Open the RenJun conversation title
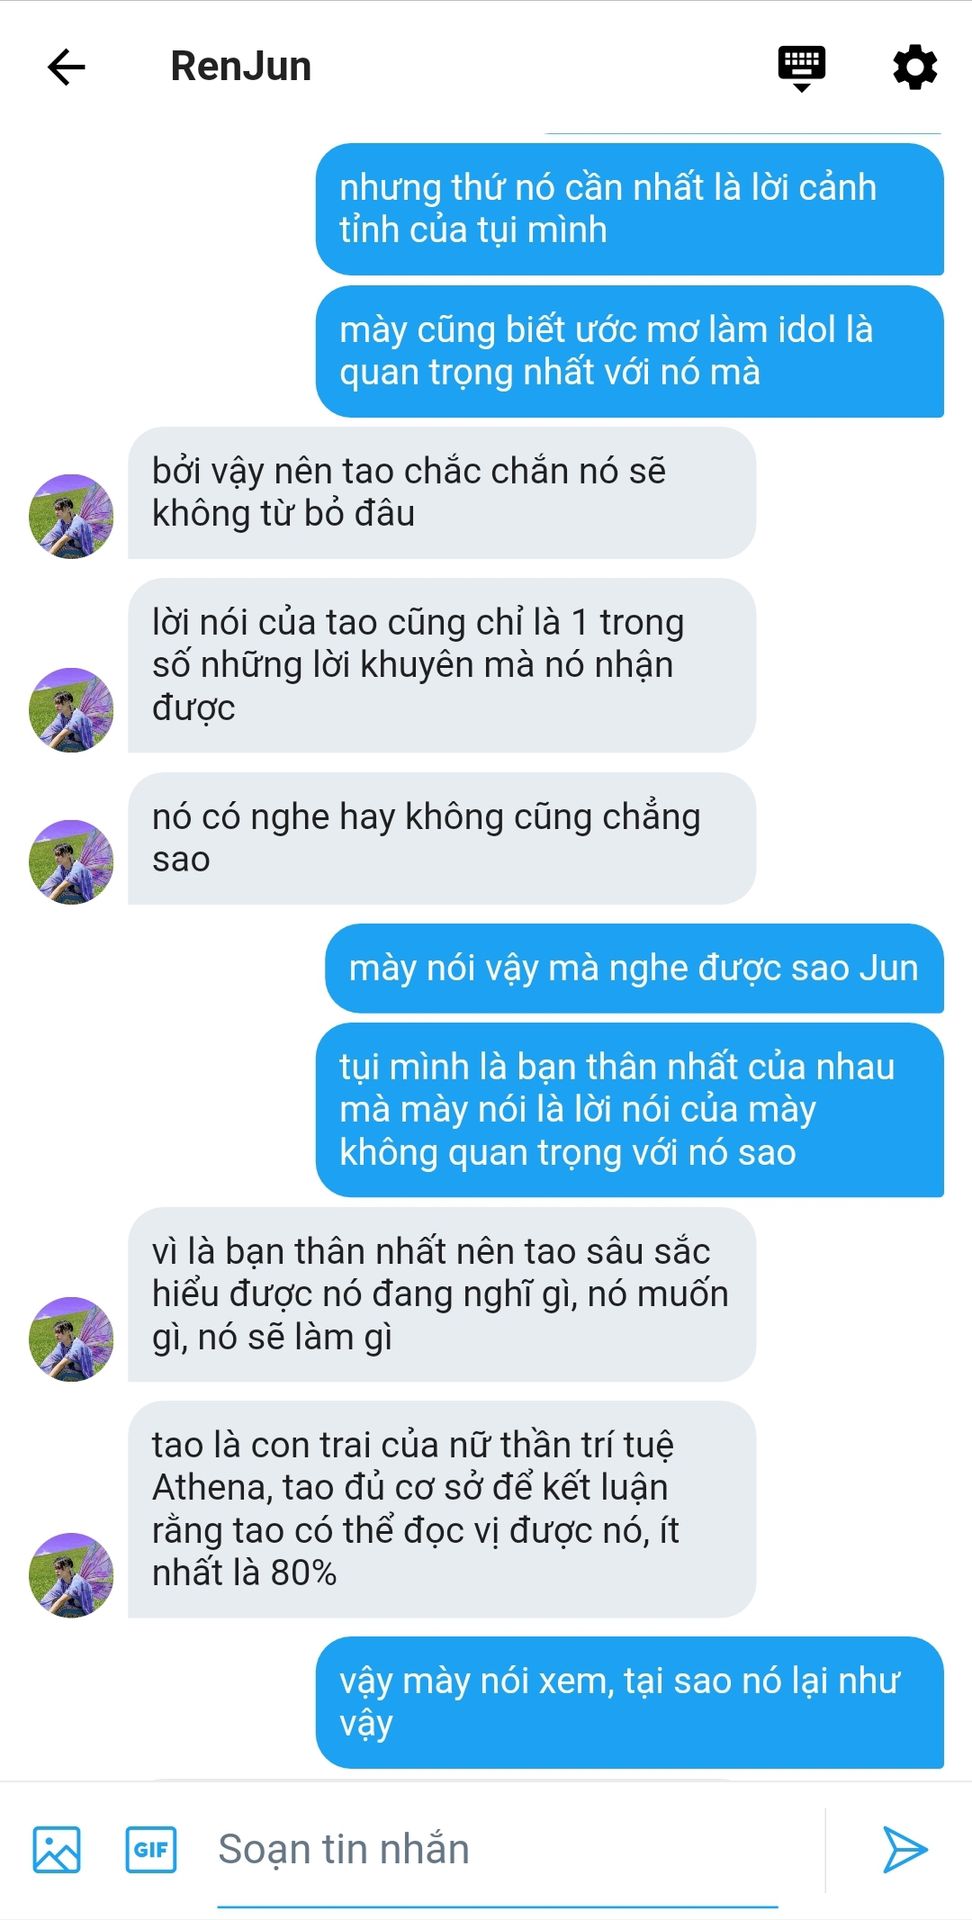 click(x=241, y=66)
